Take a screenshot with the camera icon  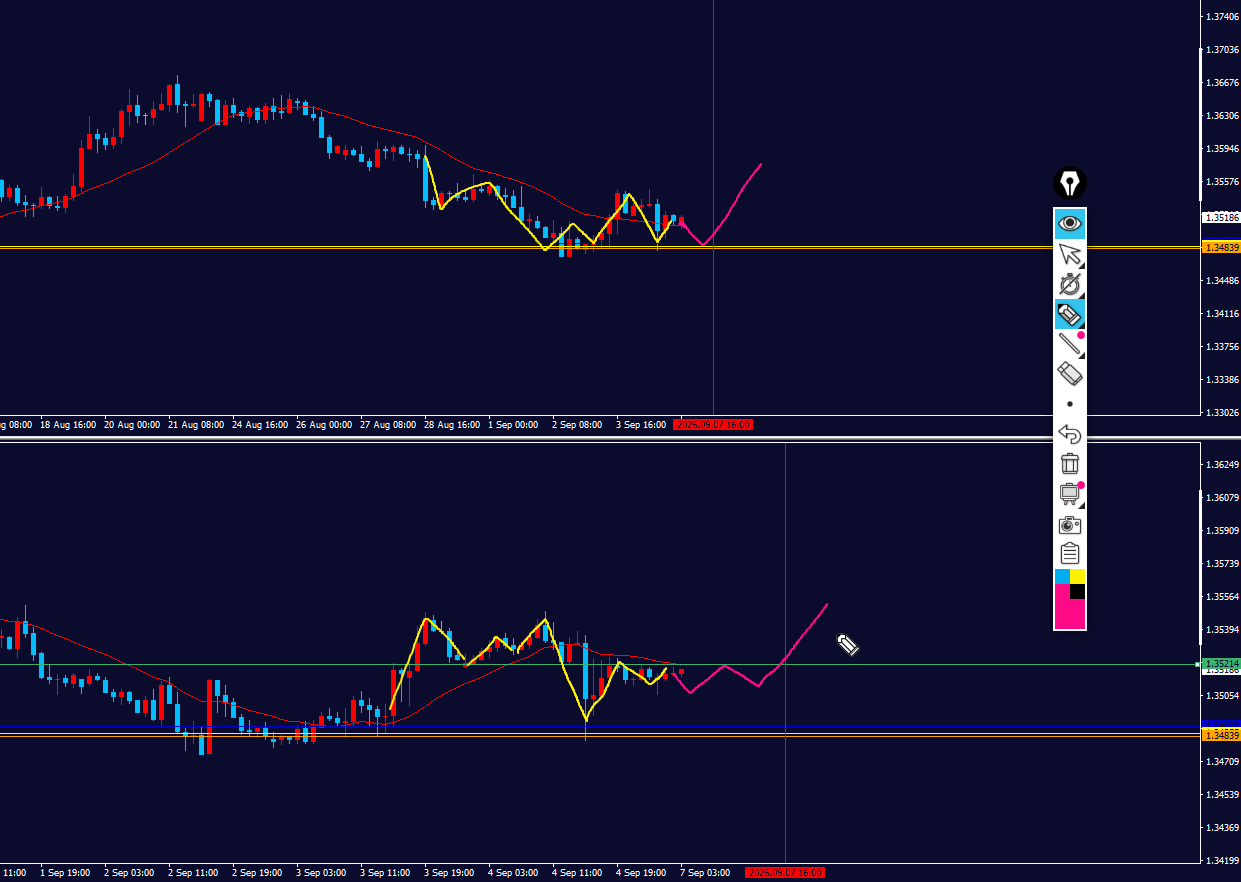[x=1070, y=524]
